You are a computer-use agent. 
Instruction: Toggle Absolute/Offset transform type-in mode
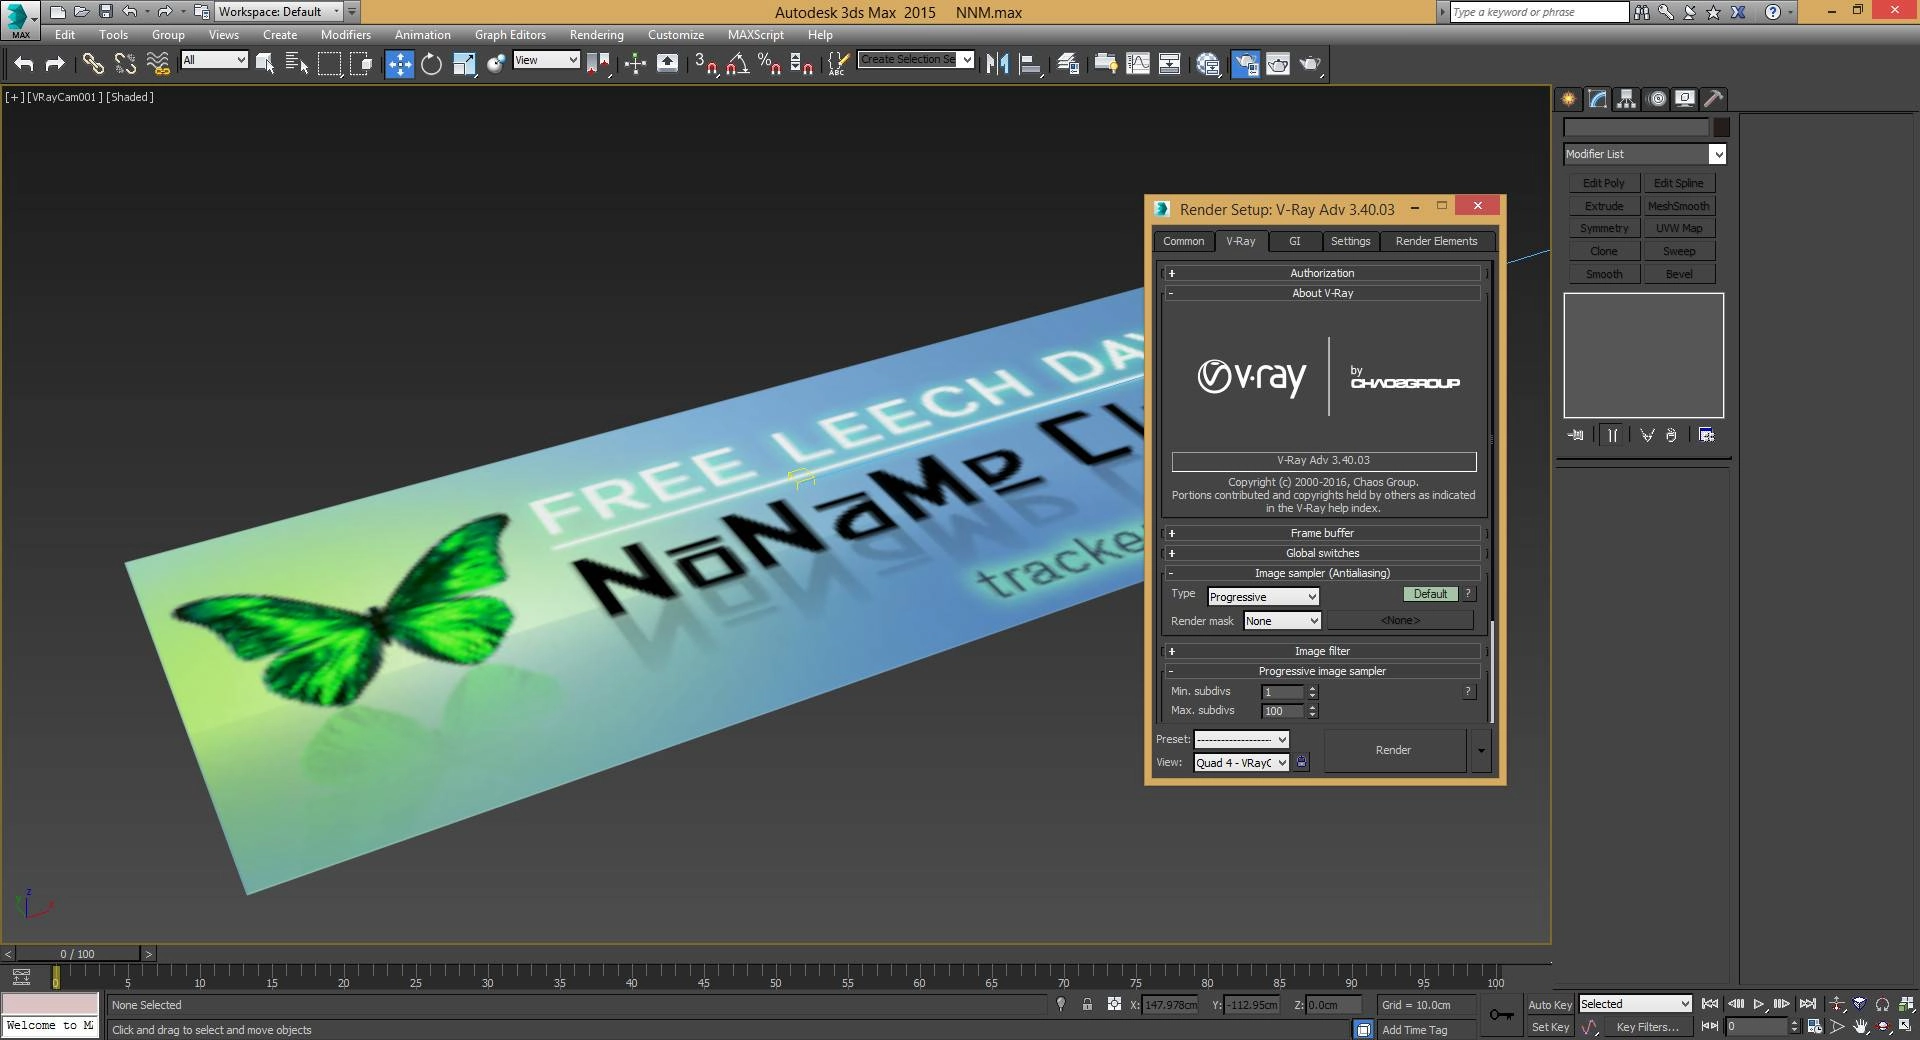[x=1114, y=1004]
